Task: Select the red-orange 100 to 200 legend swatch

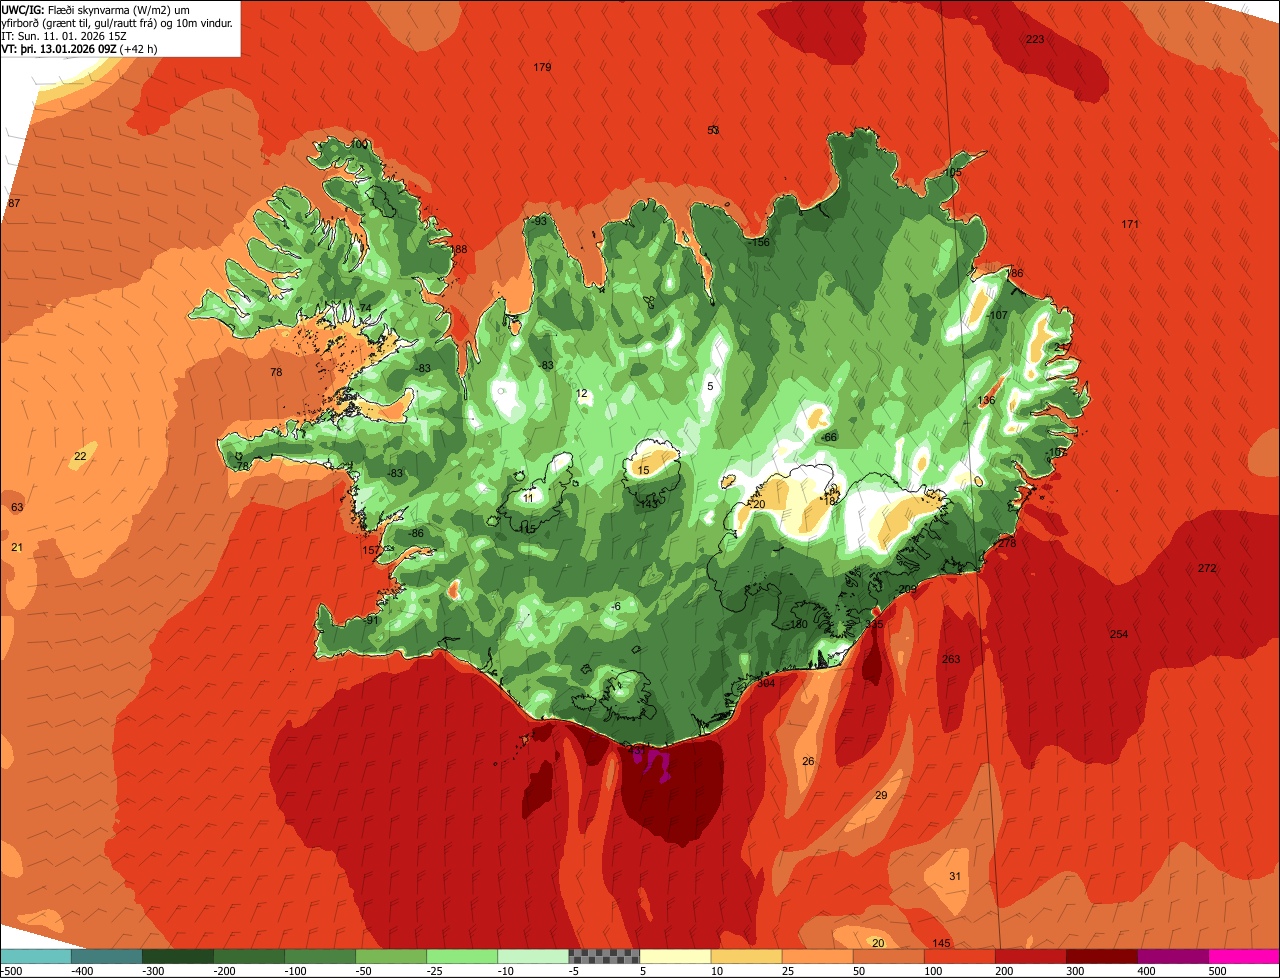Action: [x=960, y=956]
